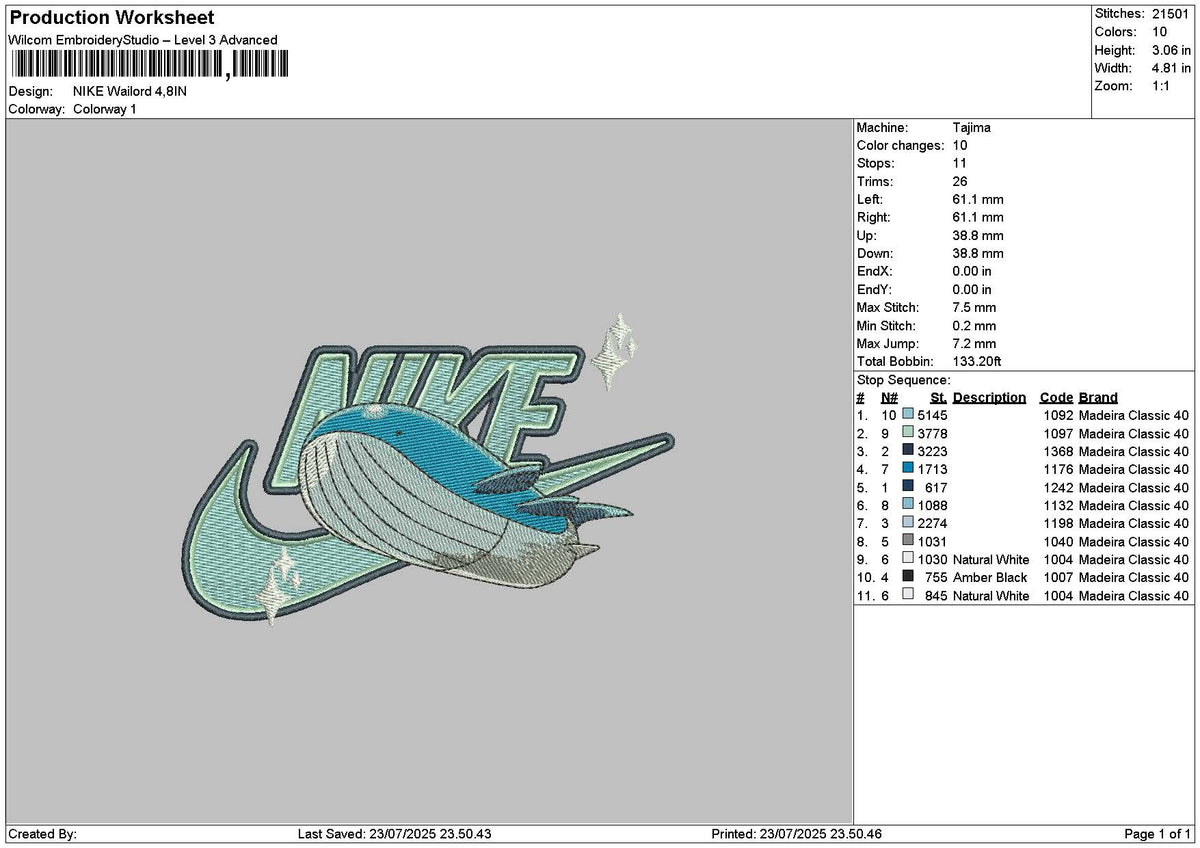Image resolution: width=1200 pixels, height=848 pixels.
Task: Click the sky blue swatch beside 1088
Action: (908, 504)
